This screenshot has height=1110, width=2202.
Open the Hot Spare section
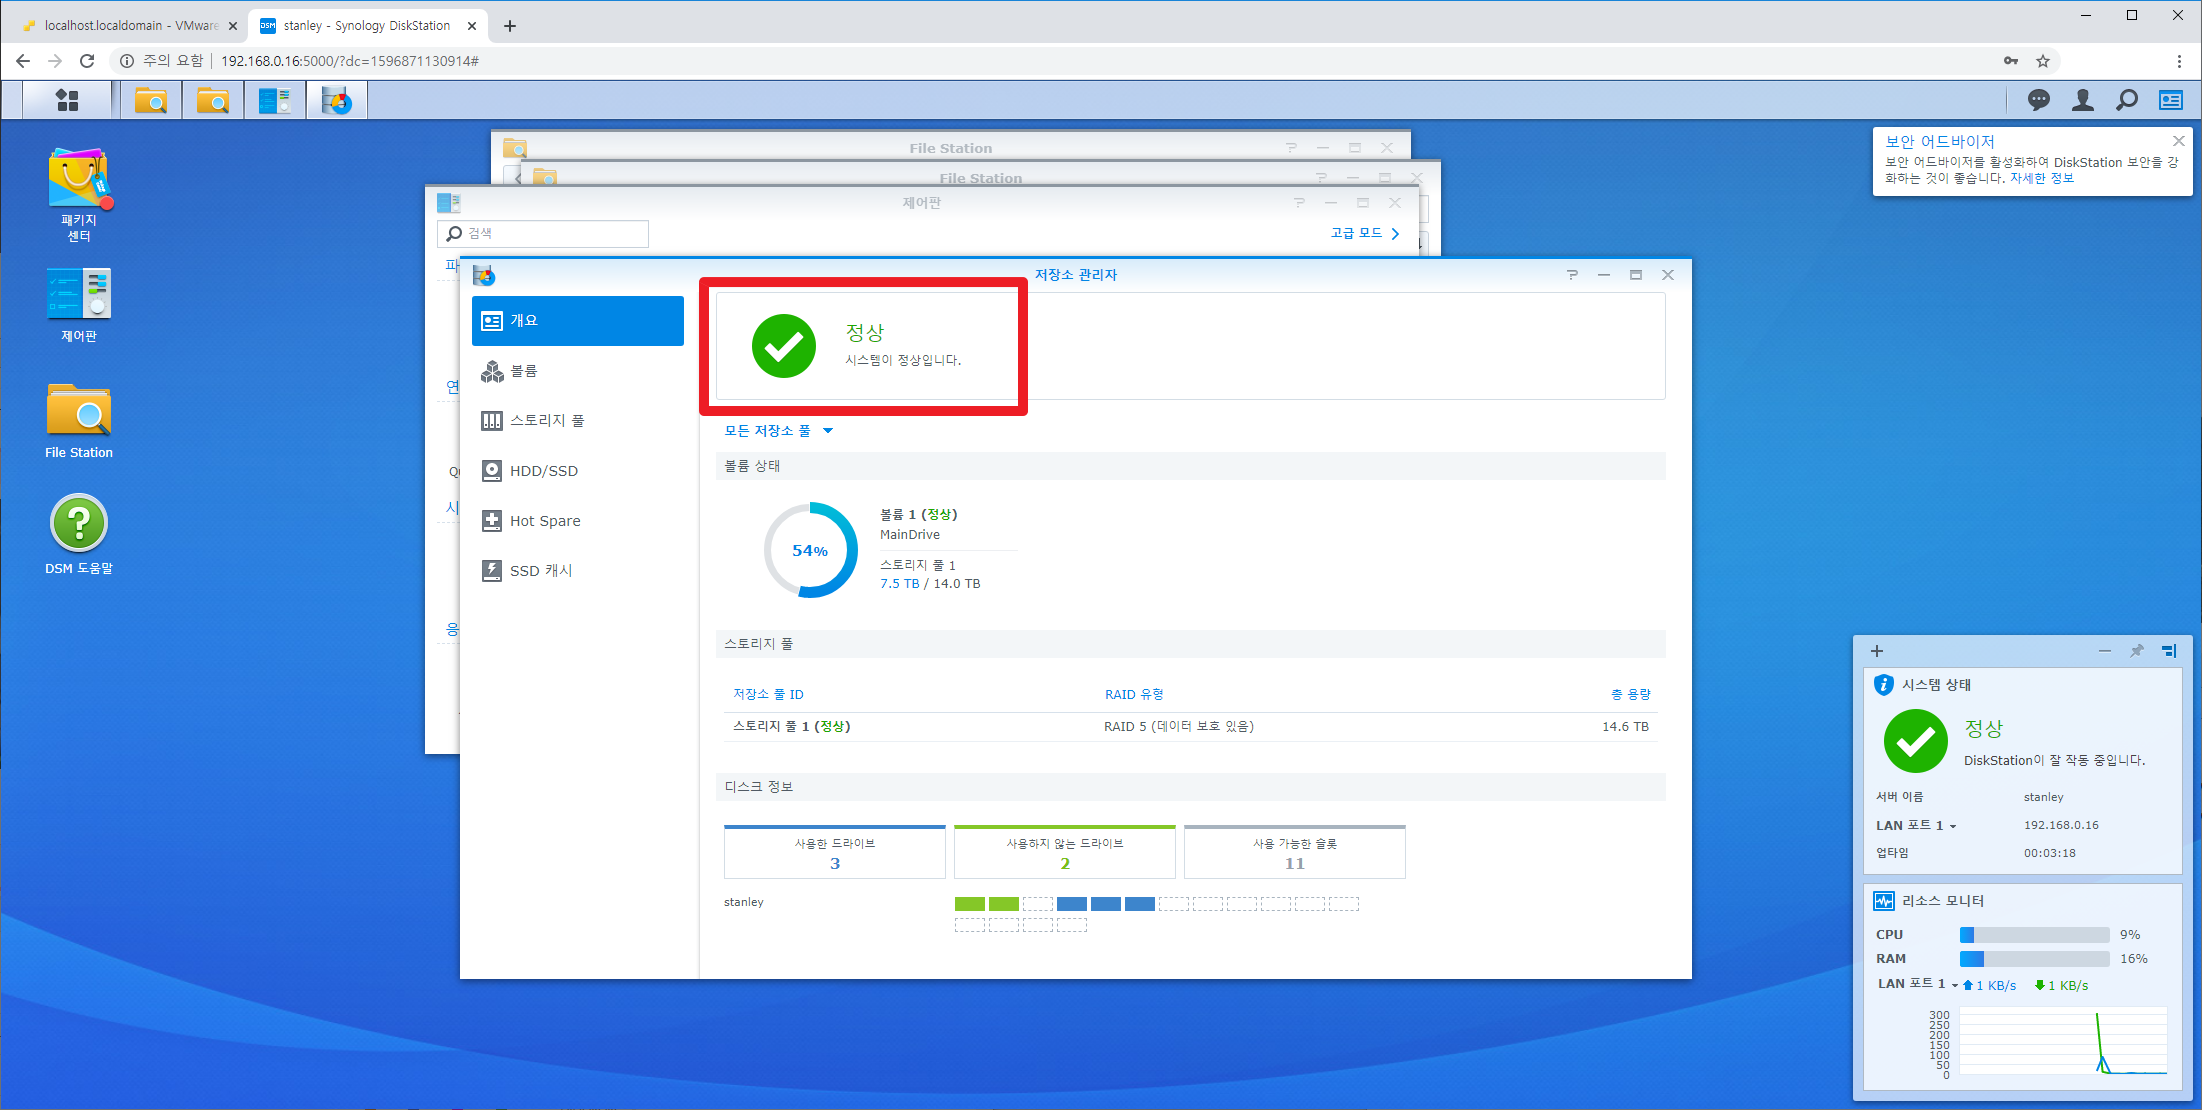tap(544, 521)
